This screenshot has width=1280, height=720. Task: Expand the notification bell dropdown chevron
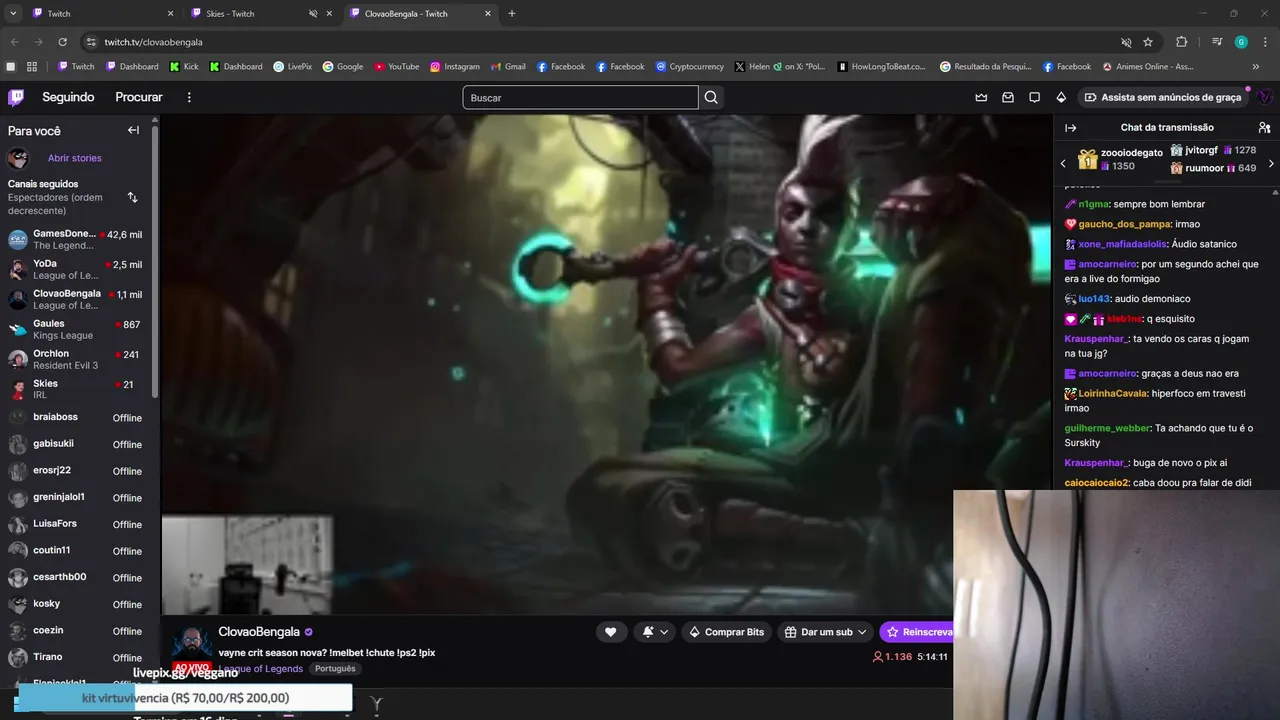coord(664,632)
